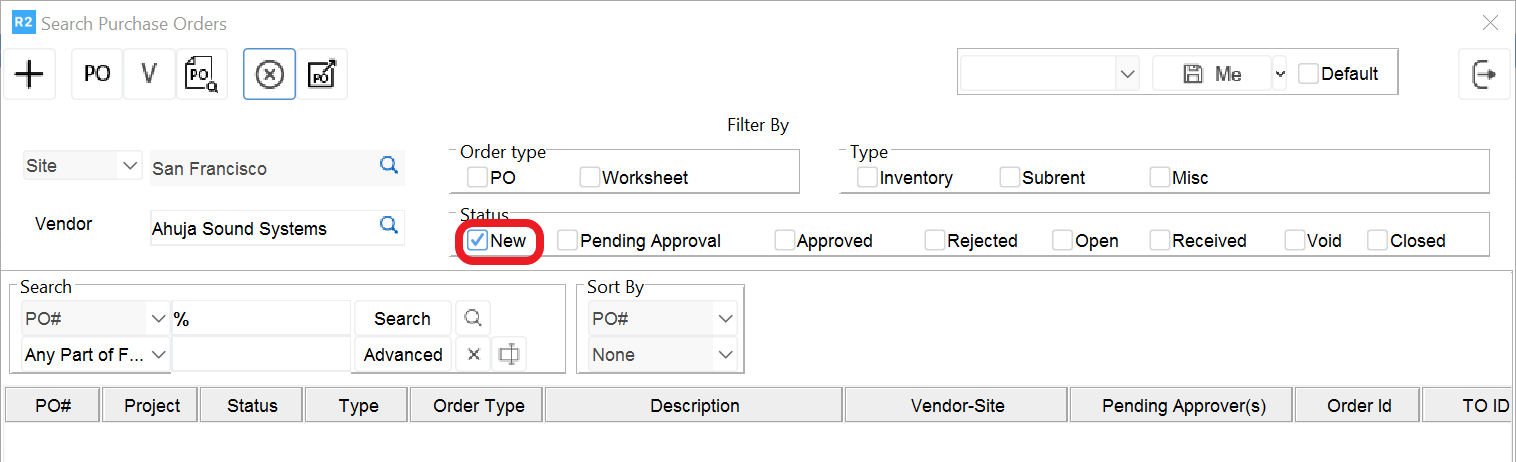Expand the Sort By PO# dropdown
Screen dimensions: 1516x462
click(x=725, y=319)
